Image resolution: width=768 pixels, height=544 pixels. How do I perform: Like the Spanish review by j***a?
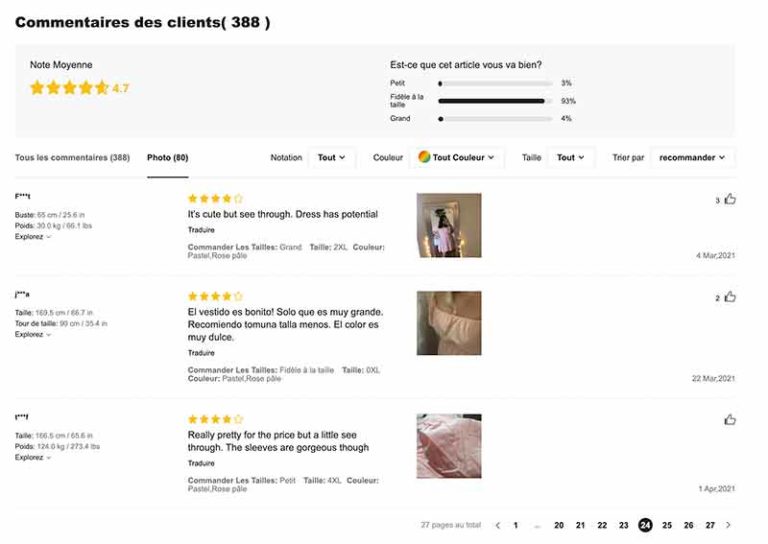tap(730, 297)
